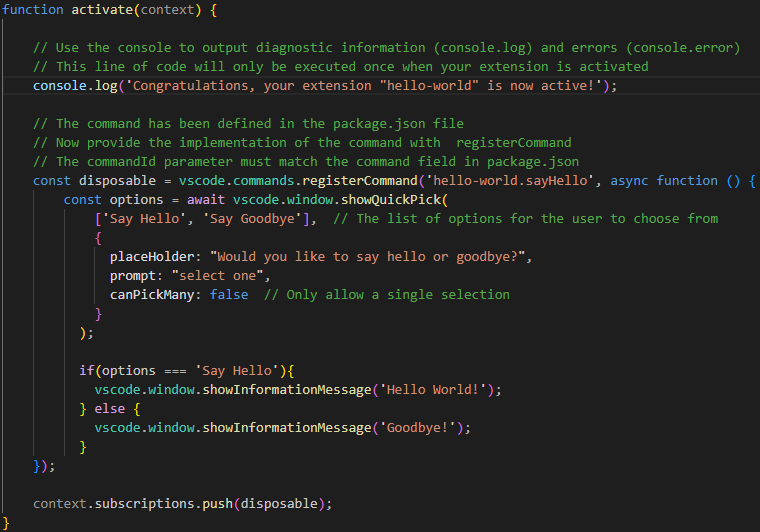
Task: Click the 'prompt' property name
Action: click(x=133, y=276)
